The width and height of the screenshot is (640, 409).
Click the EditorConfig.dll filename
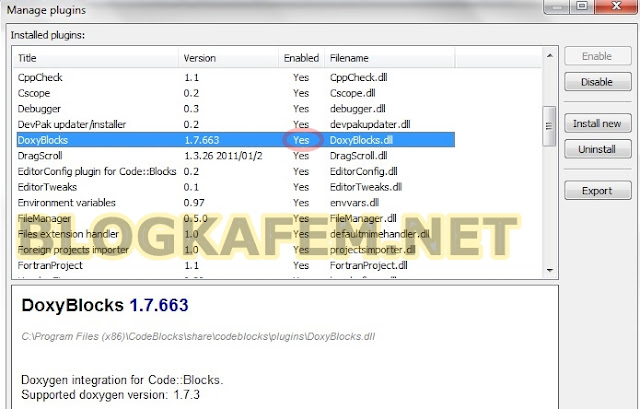click(x=364, y=171)
